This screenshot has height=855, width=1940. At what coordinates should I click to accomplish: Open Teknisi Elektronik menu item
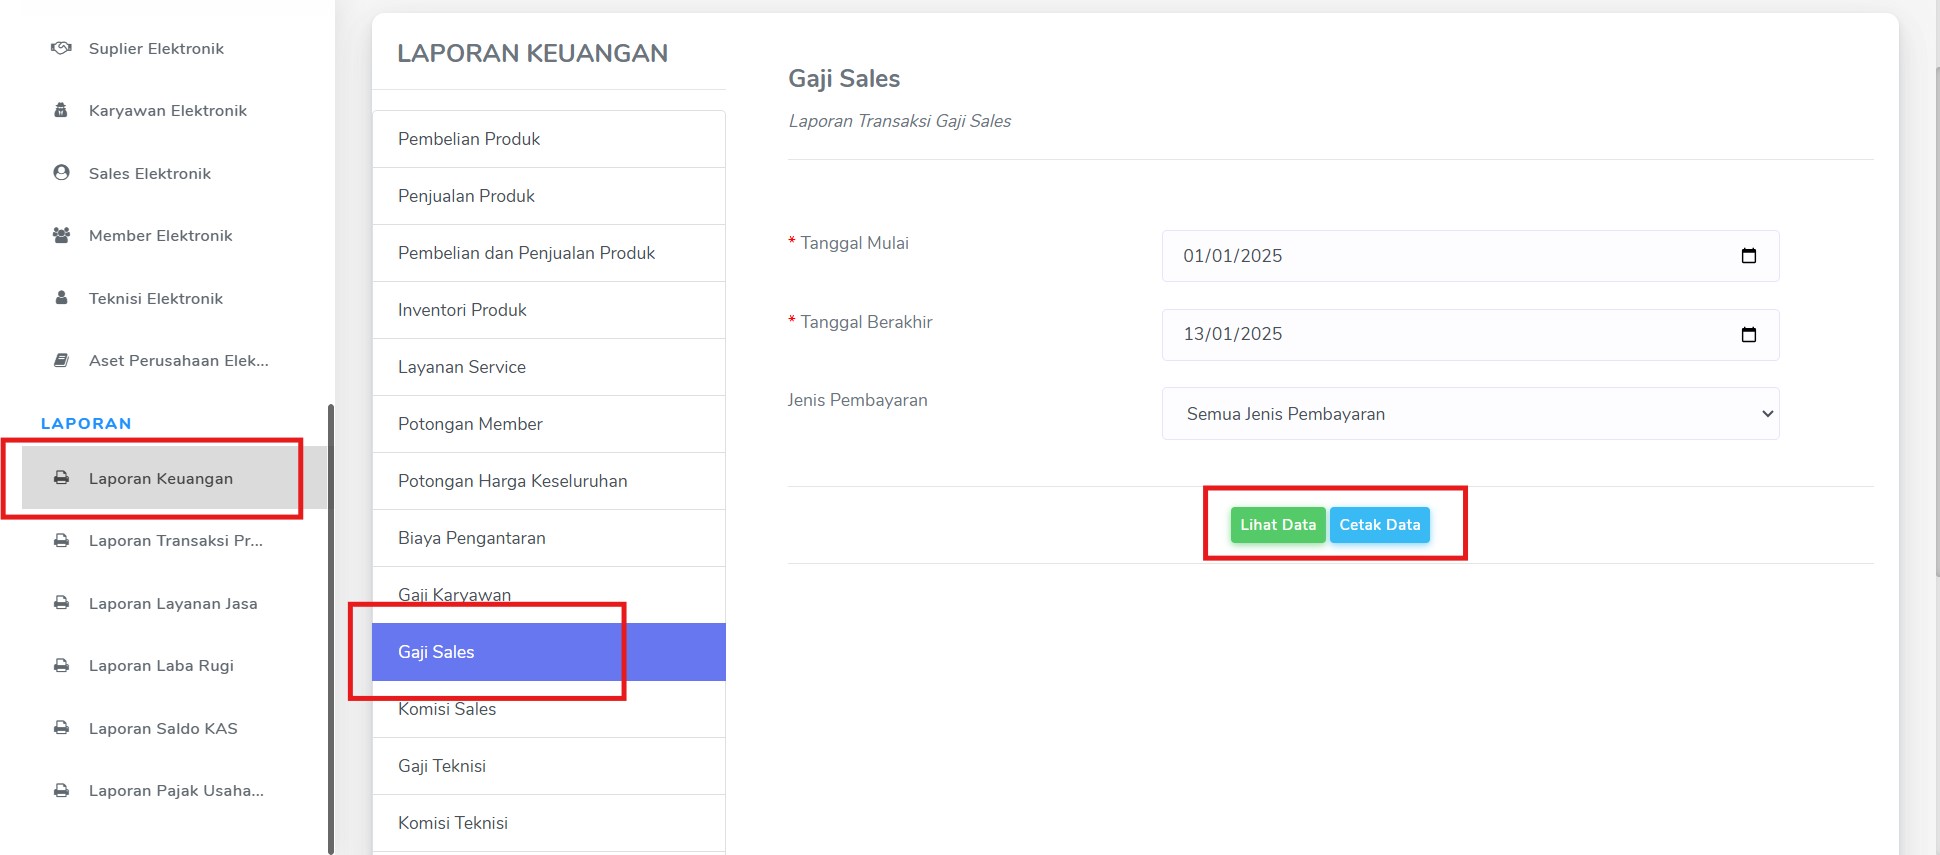point(155,298)
